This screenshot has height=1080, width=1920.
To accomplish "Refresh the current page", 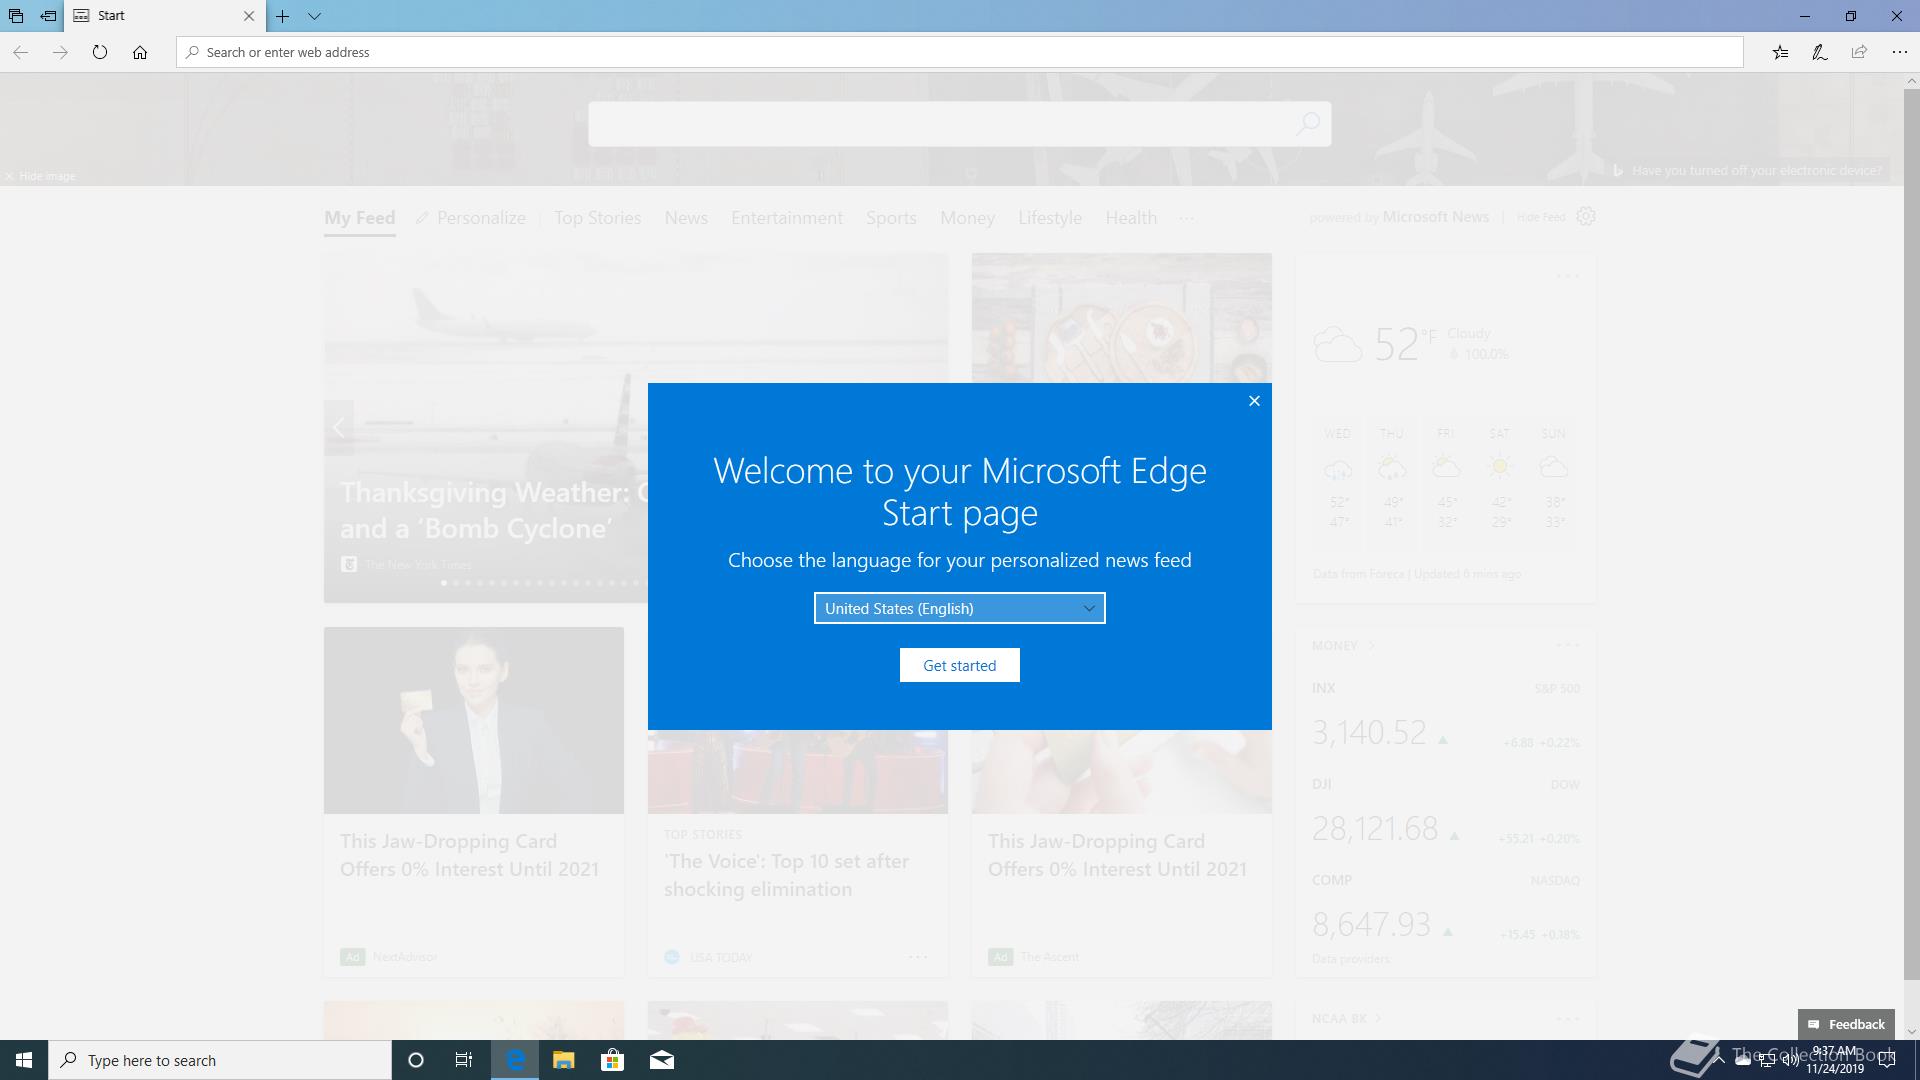I will coord(100,52).
